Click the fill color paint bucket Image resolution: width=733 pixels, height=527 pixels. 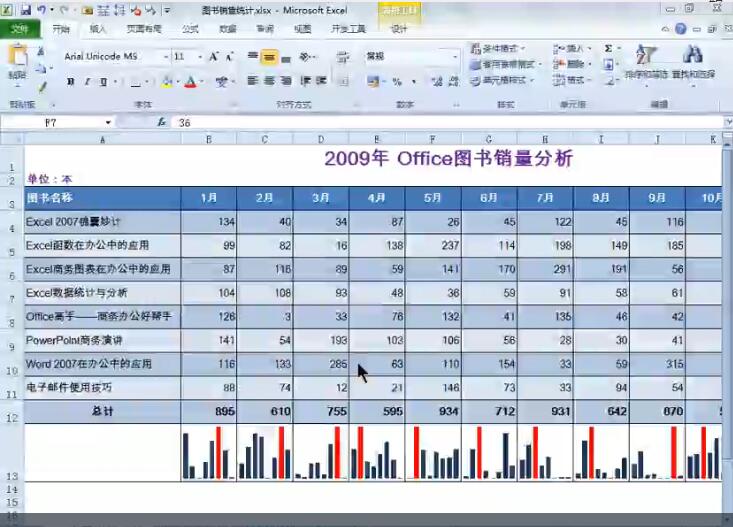[x=167, y=82]
